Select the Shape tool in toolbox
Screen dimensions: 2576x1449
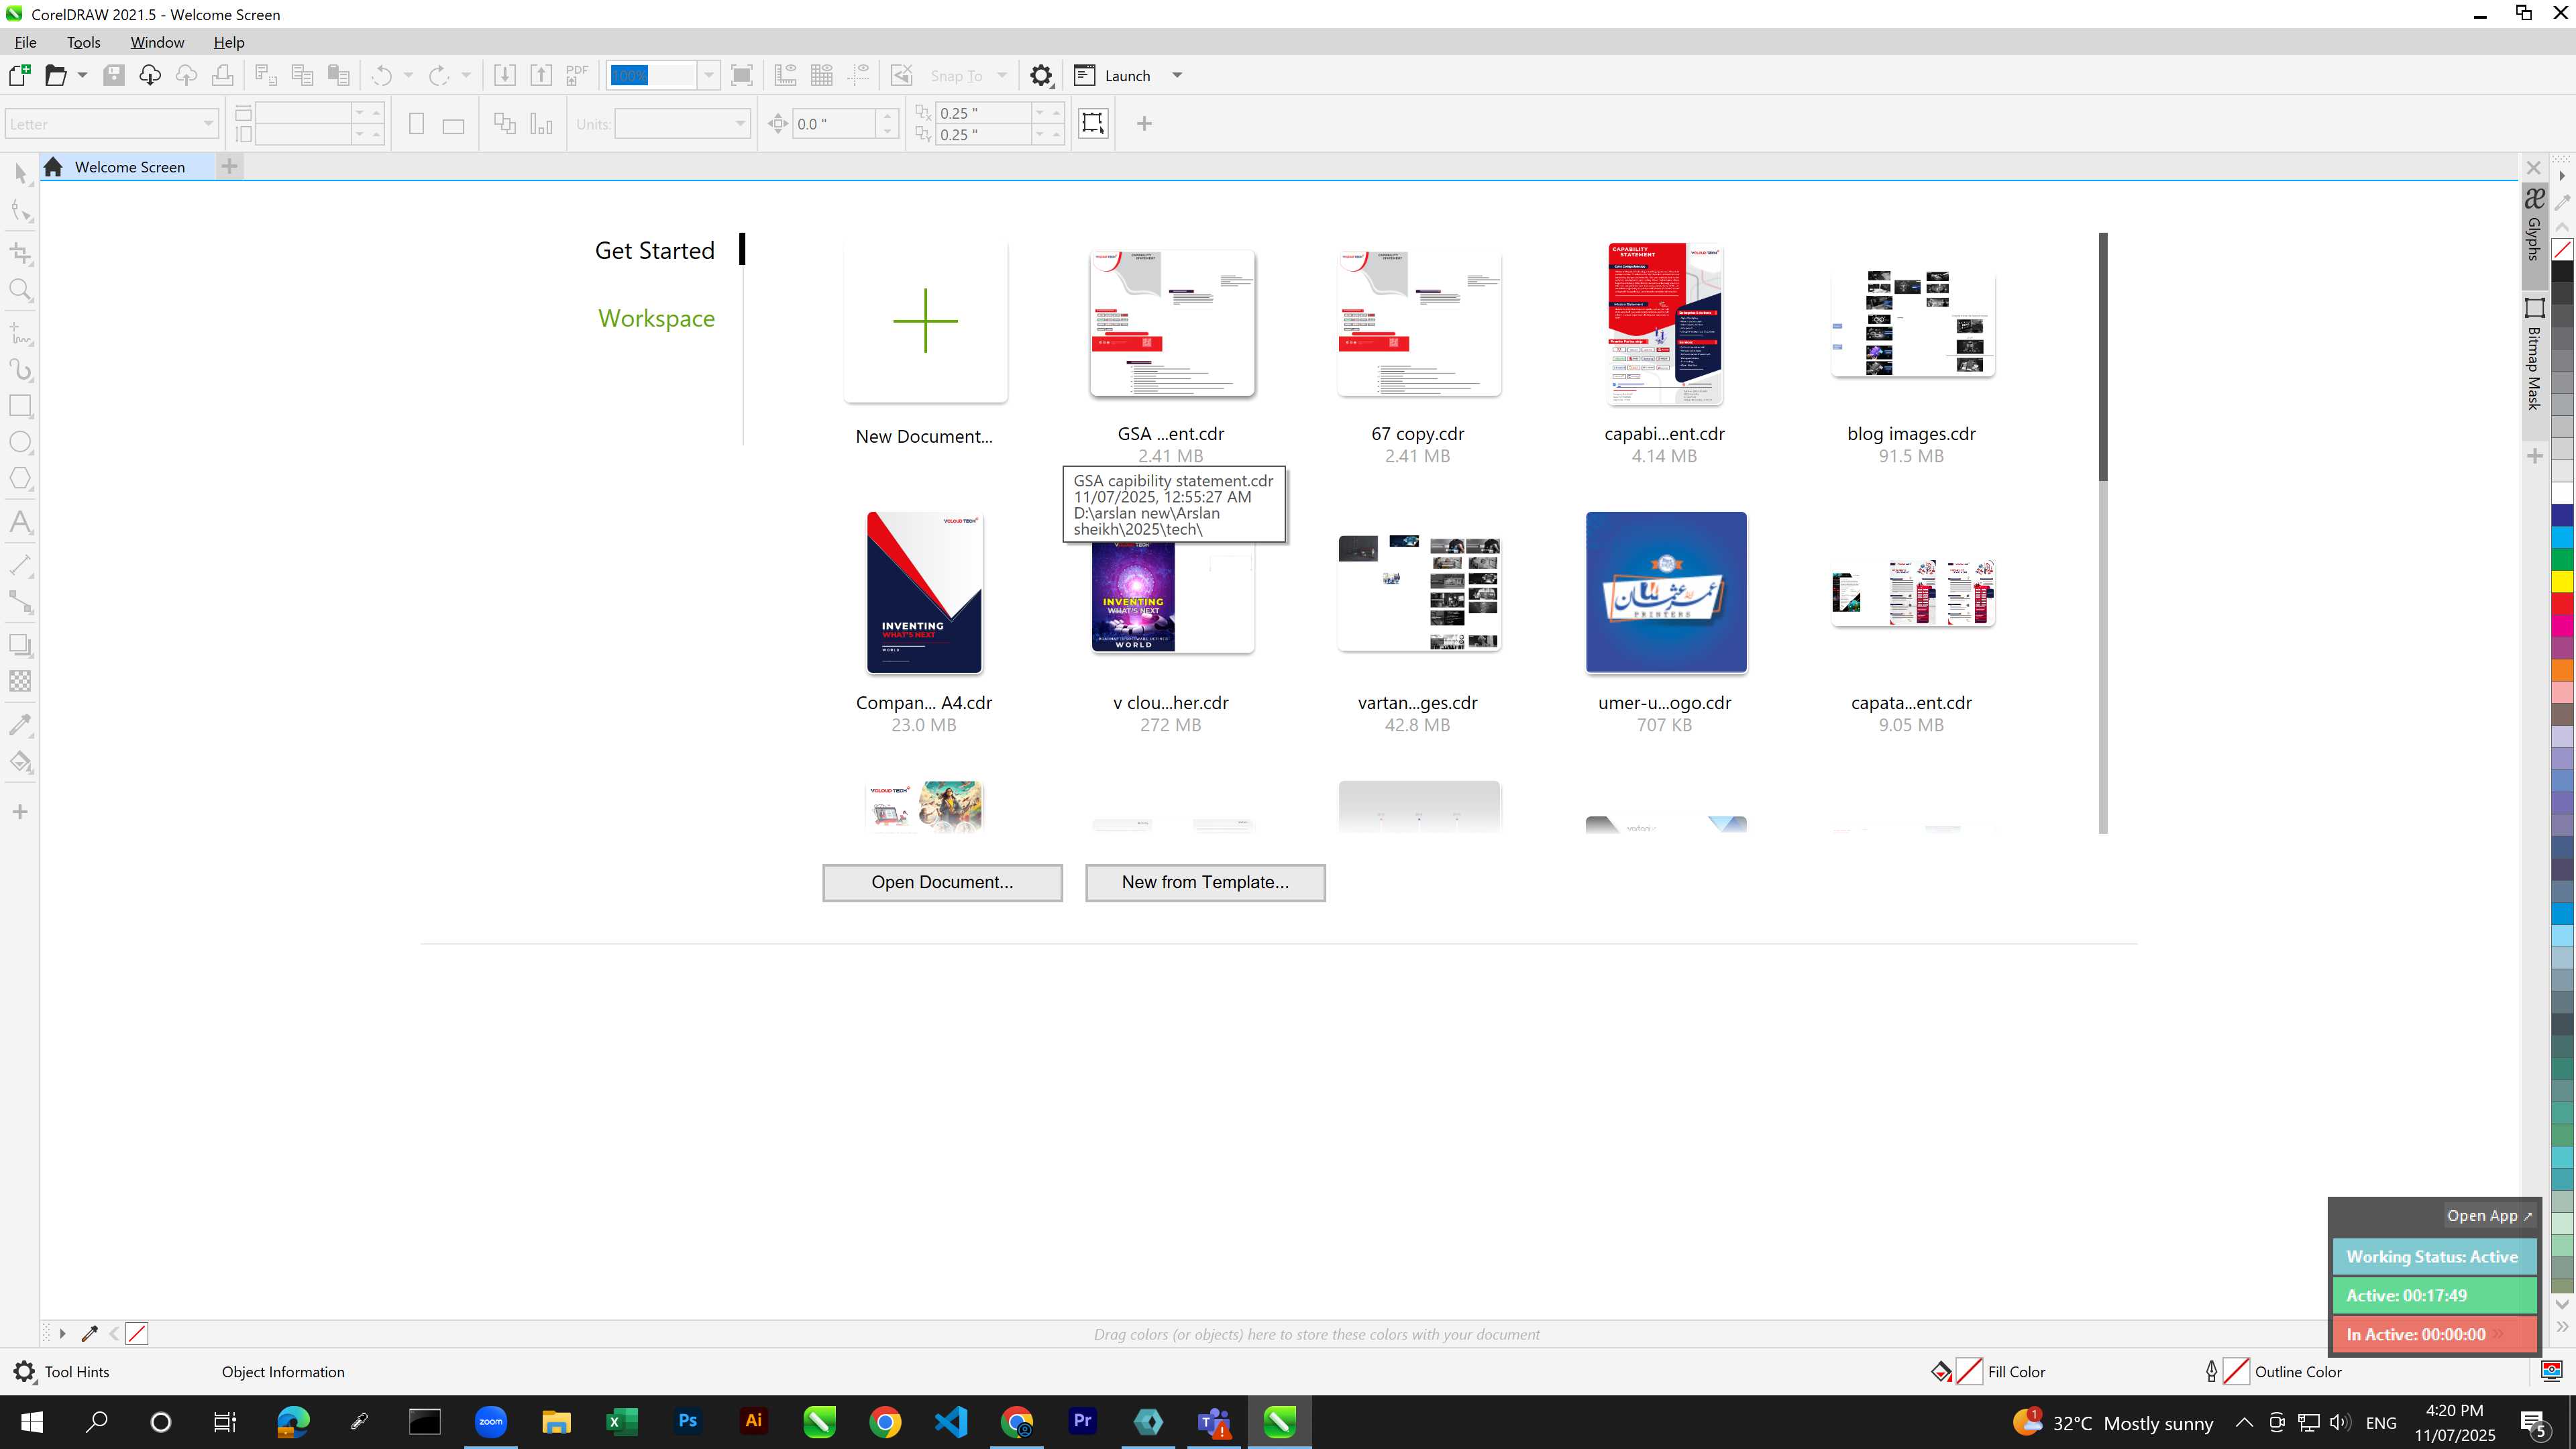click(21, 211)
